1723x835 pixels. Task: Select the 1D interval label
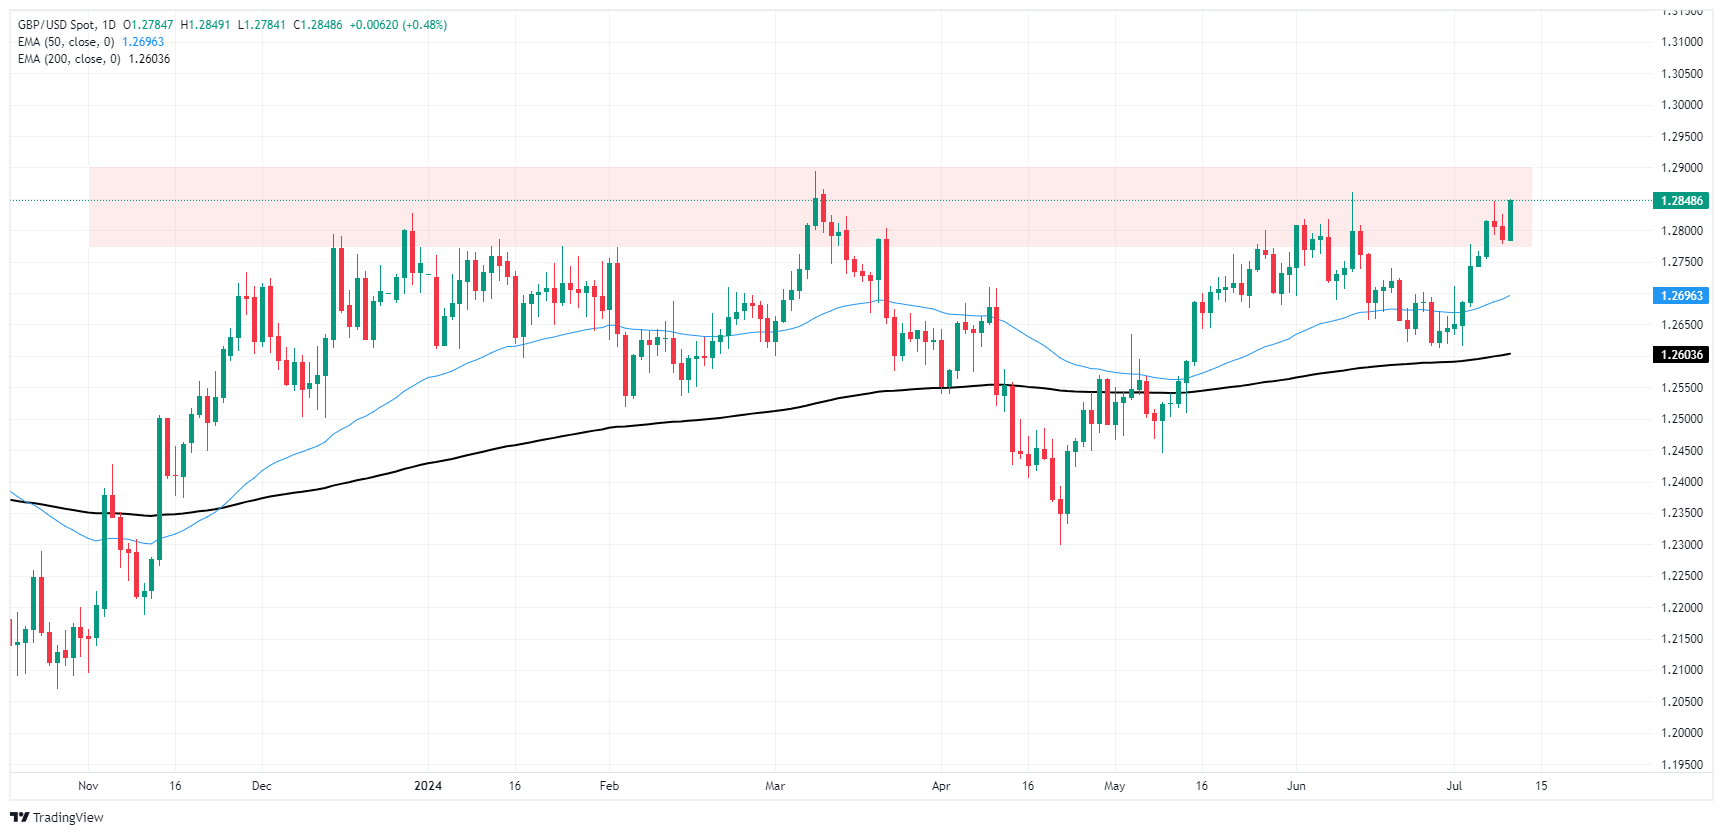(109, 25)
